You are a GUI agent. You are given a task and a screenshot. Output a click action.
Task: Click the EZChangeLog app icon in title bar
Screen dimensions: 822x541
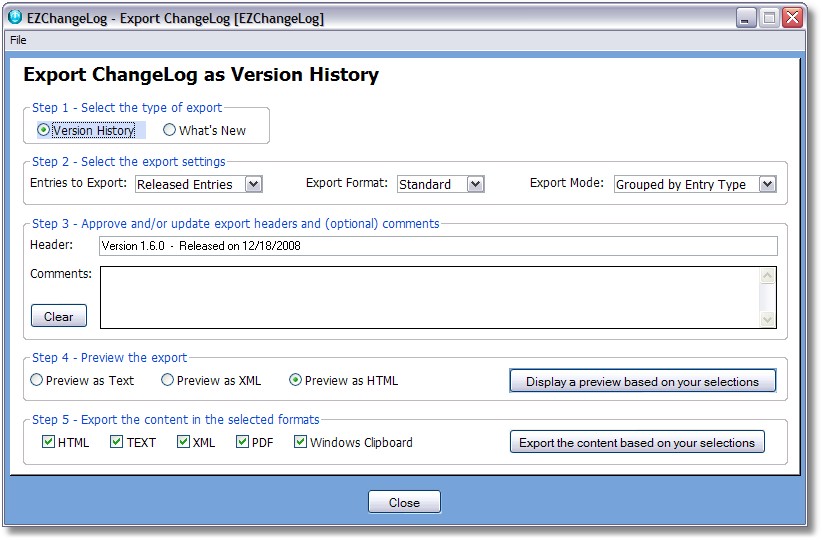[15, 17]
